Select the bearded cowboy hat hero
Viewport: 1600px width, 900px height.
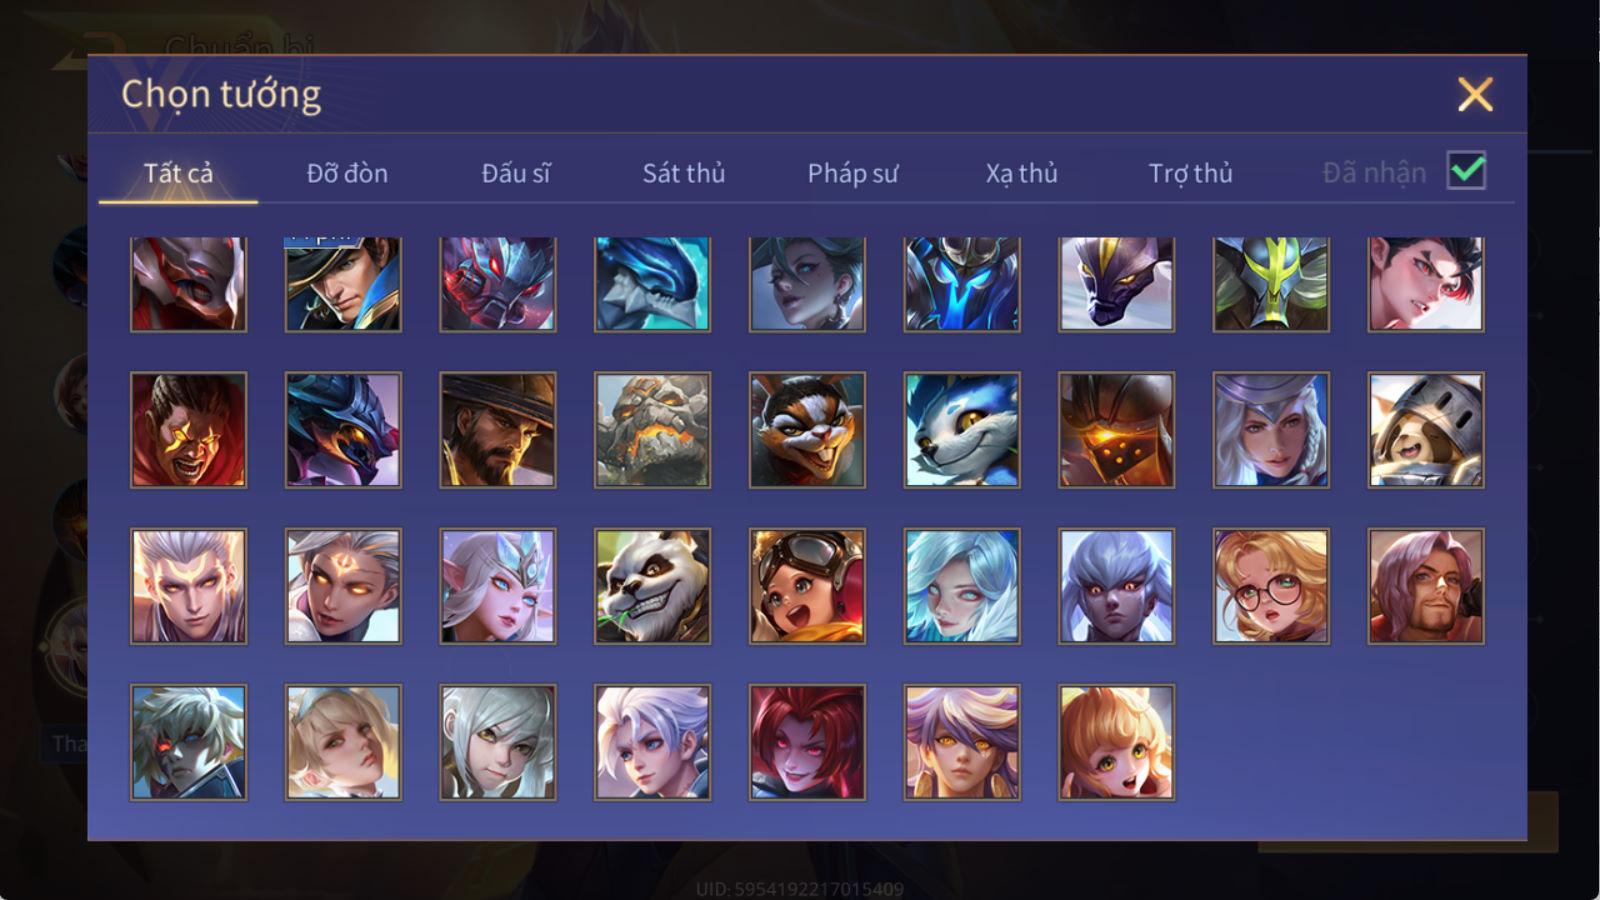[497, 430]
